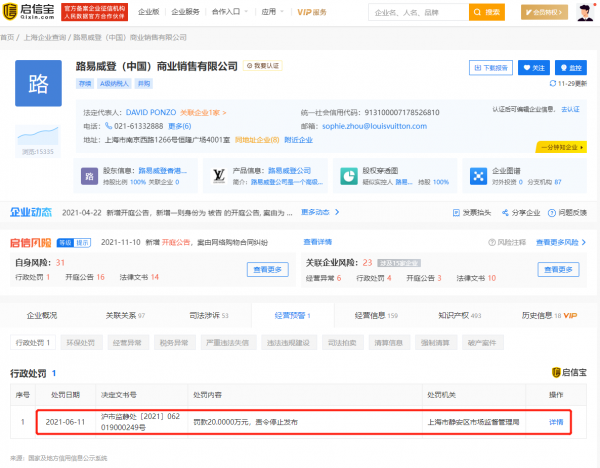The height and width of the screenshot is (468, 600).
Task: Click 路易威登公司 product link
Action: tap(289, 171)
